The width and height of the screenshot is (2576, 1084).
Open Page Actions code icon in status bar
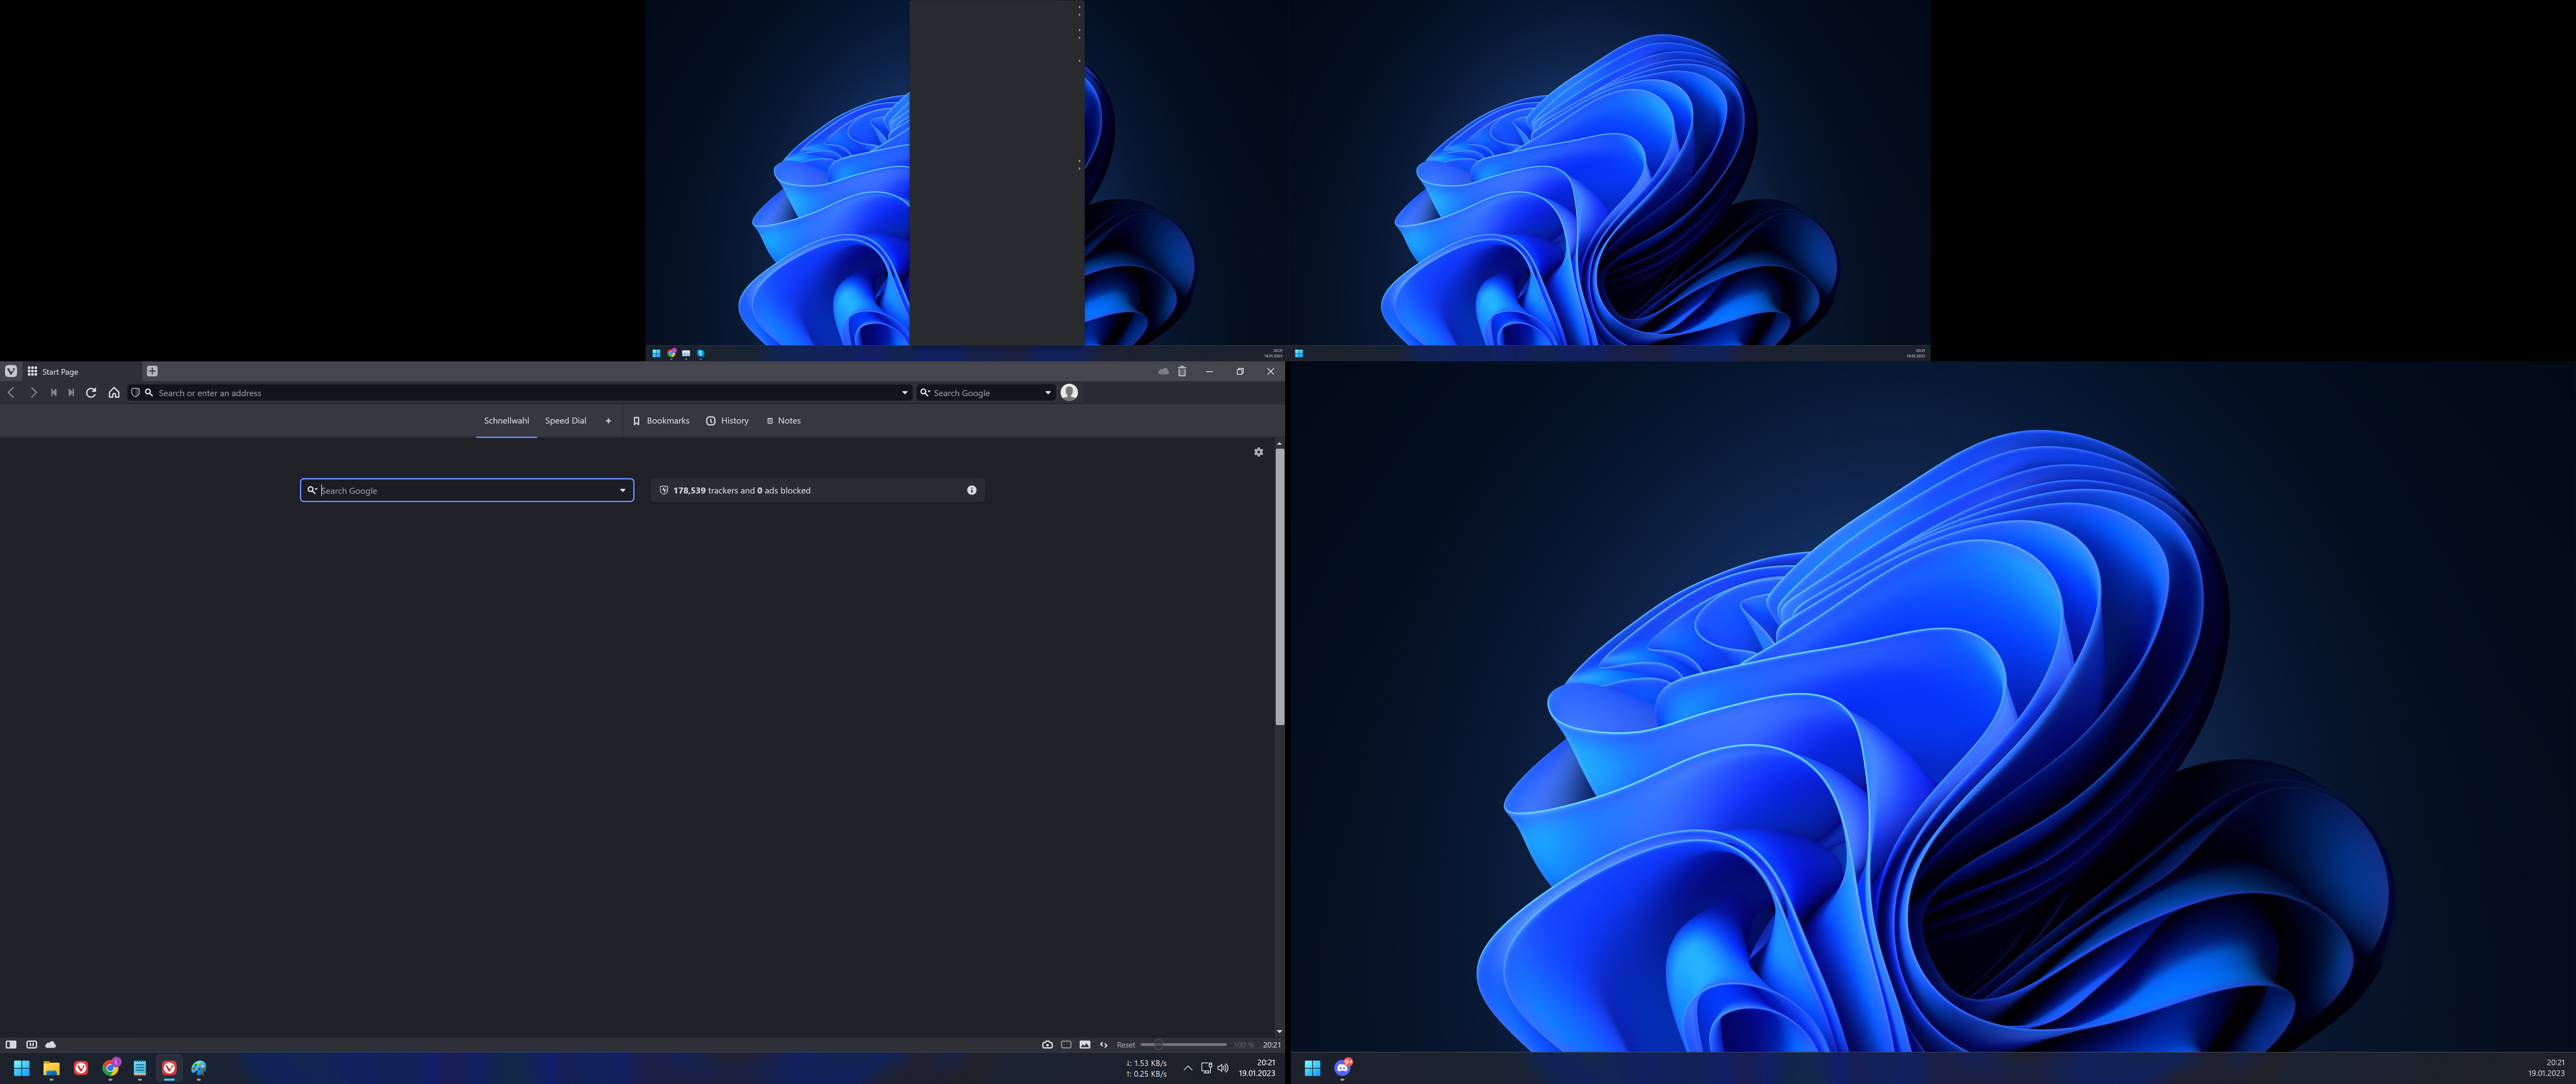pyautogui.click(x=1104, y=1045)
